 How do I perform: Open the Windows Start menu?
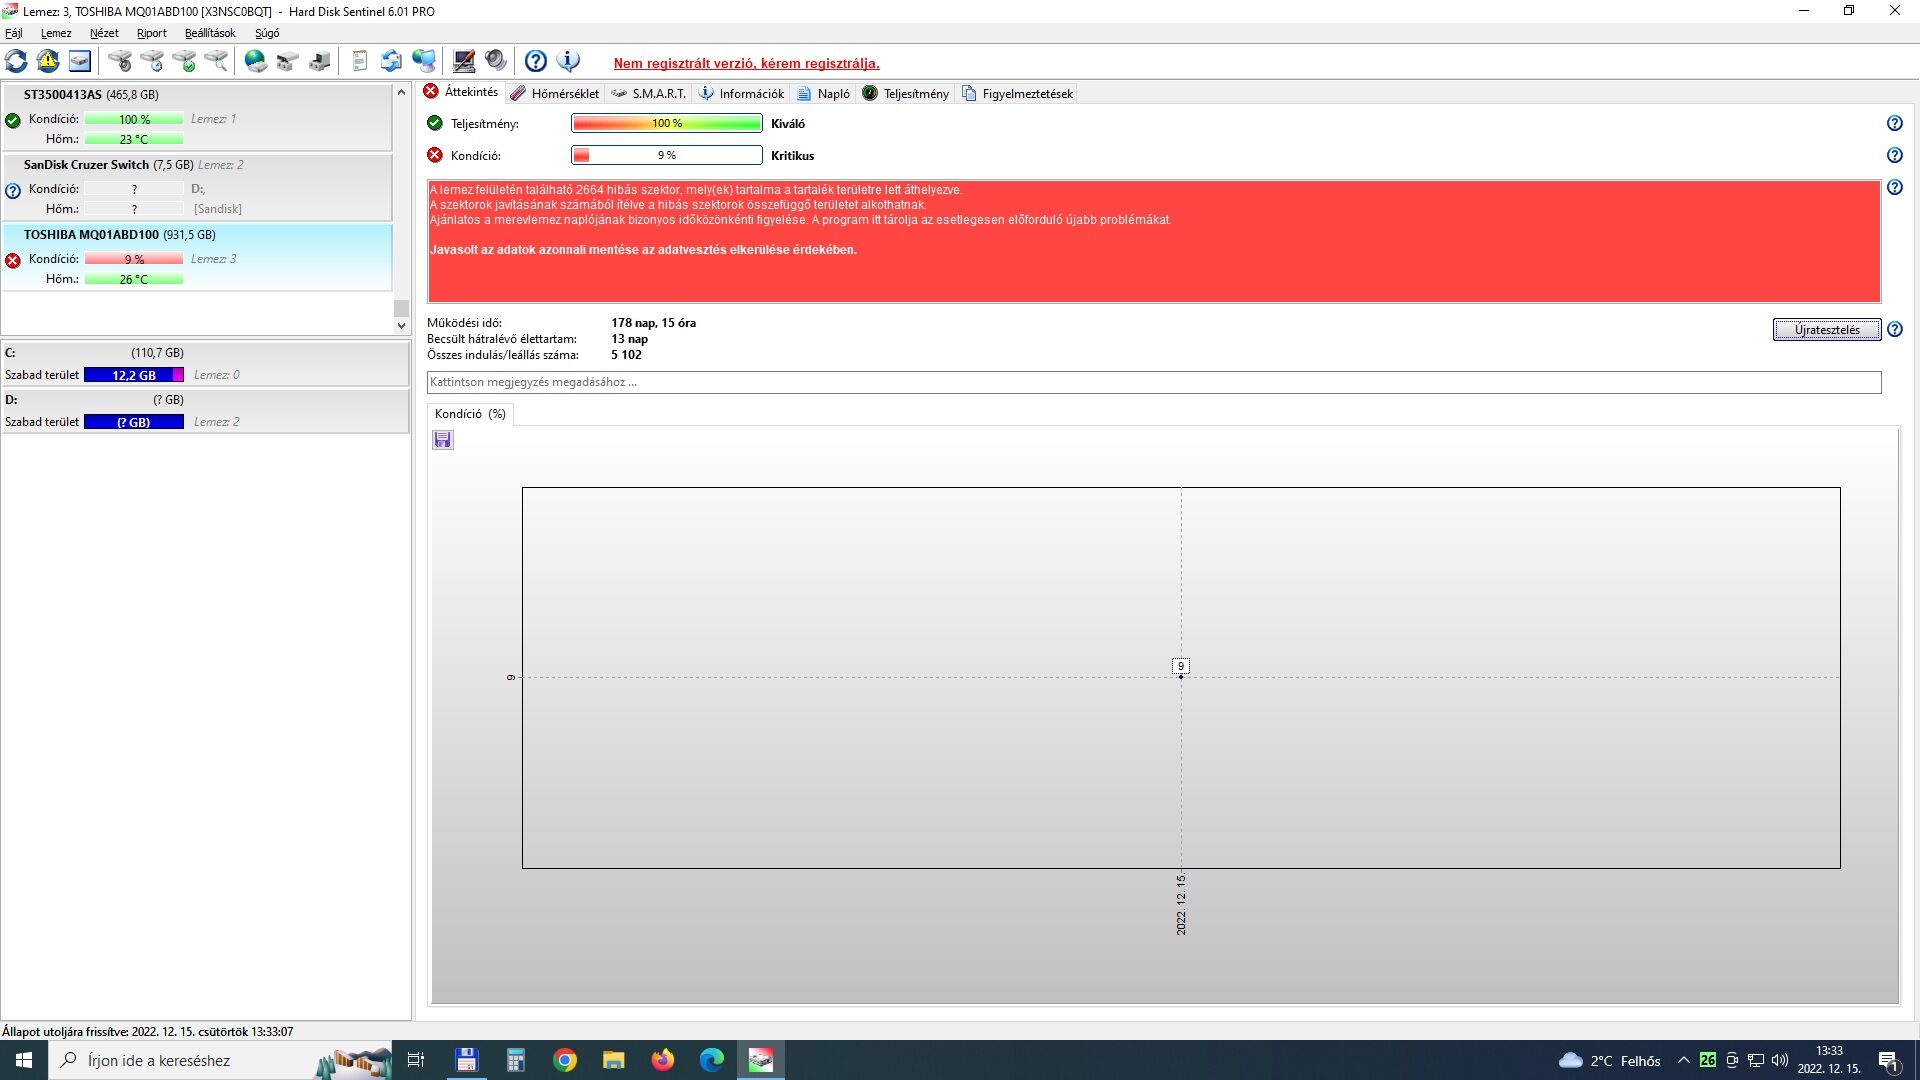coord(24,1060)
